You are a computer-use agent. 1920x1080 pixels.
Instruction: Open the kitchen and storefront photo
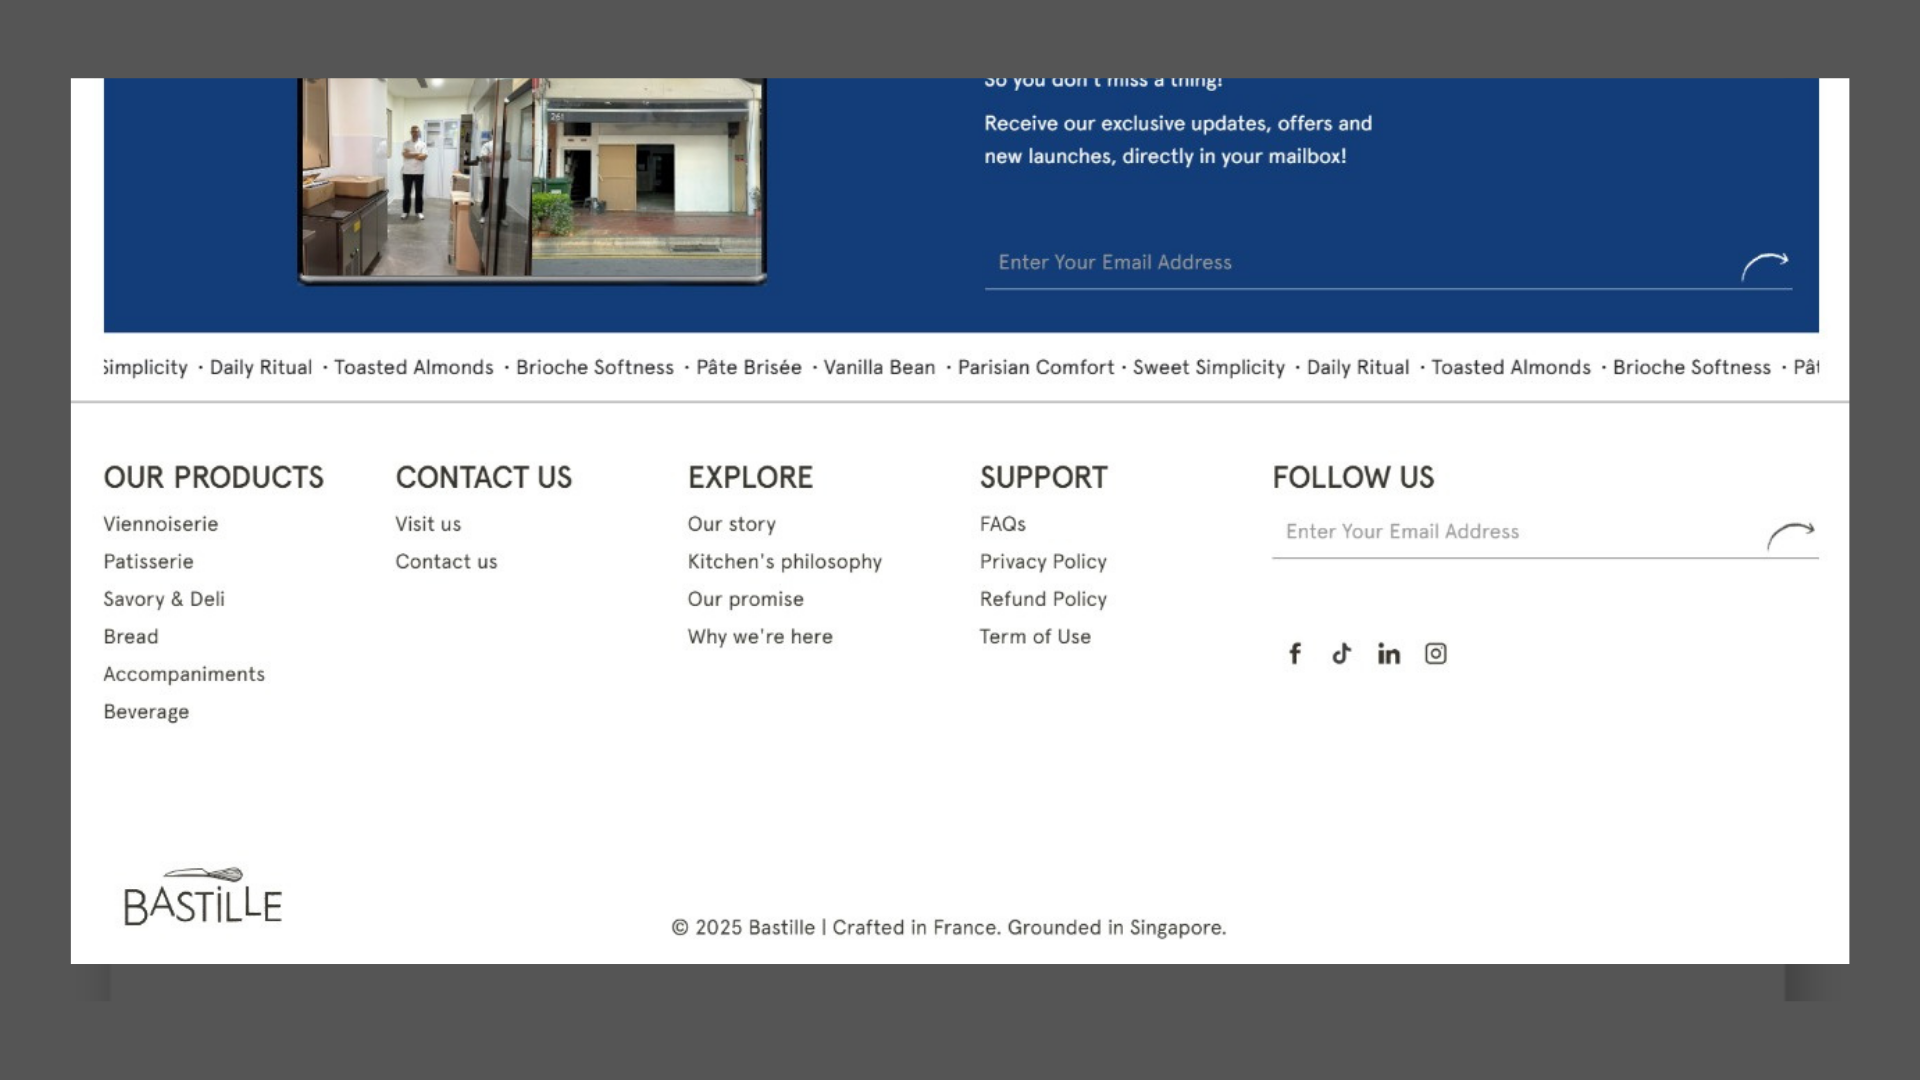click(x=532, y=180)
